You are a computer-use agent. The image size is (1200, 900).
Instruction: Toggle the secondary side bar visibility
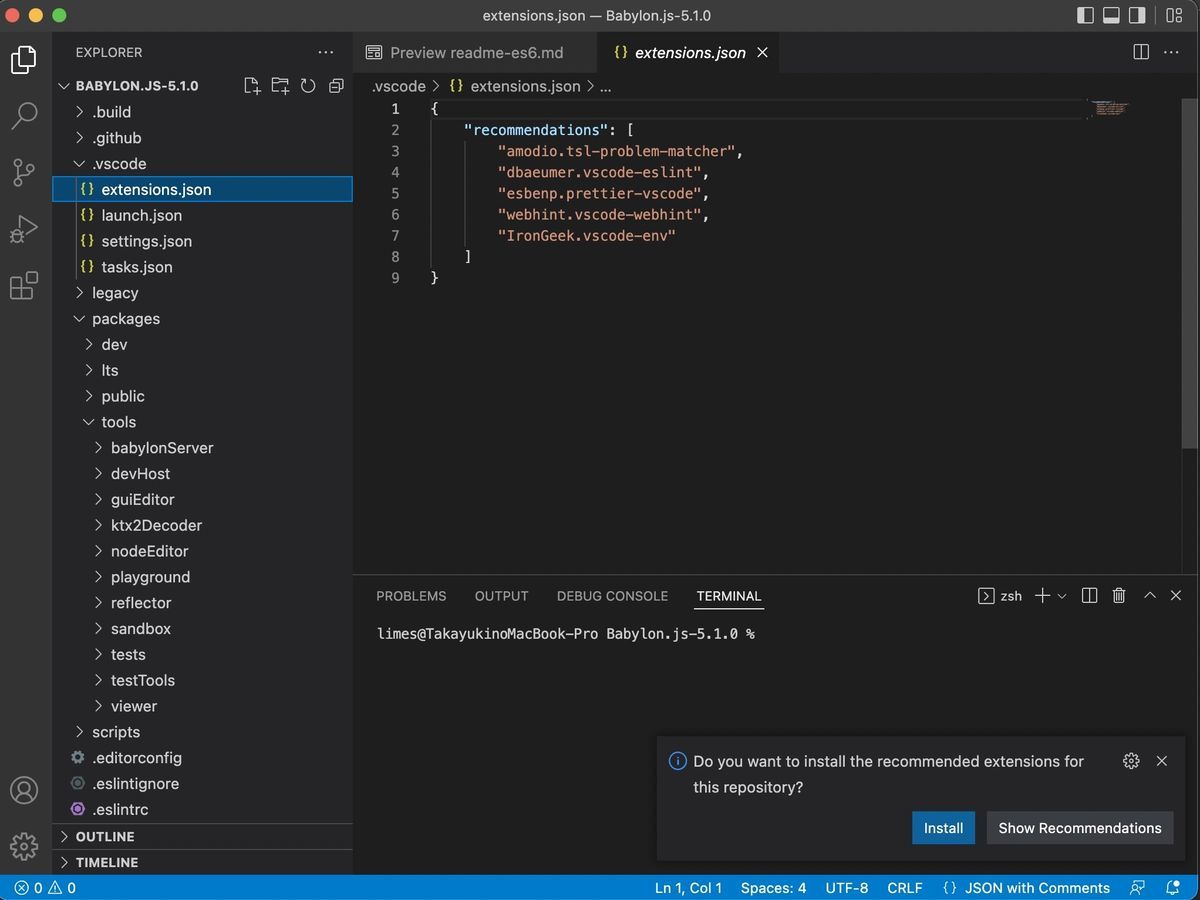pyautogui.click(x=1138, y=15)
